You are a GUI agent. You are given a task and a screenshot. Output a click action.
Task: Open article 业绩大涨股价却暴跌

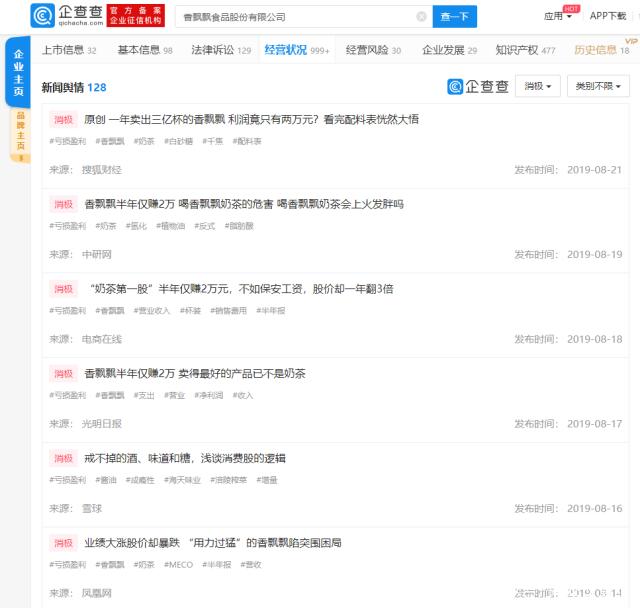213,543
